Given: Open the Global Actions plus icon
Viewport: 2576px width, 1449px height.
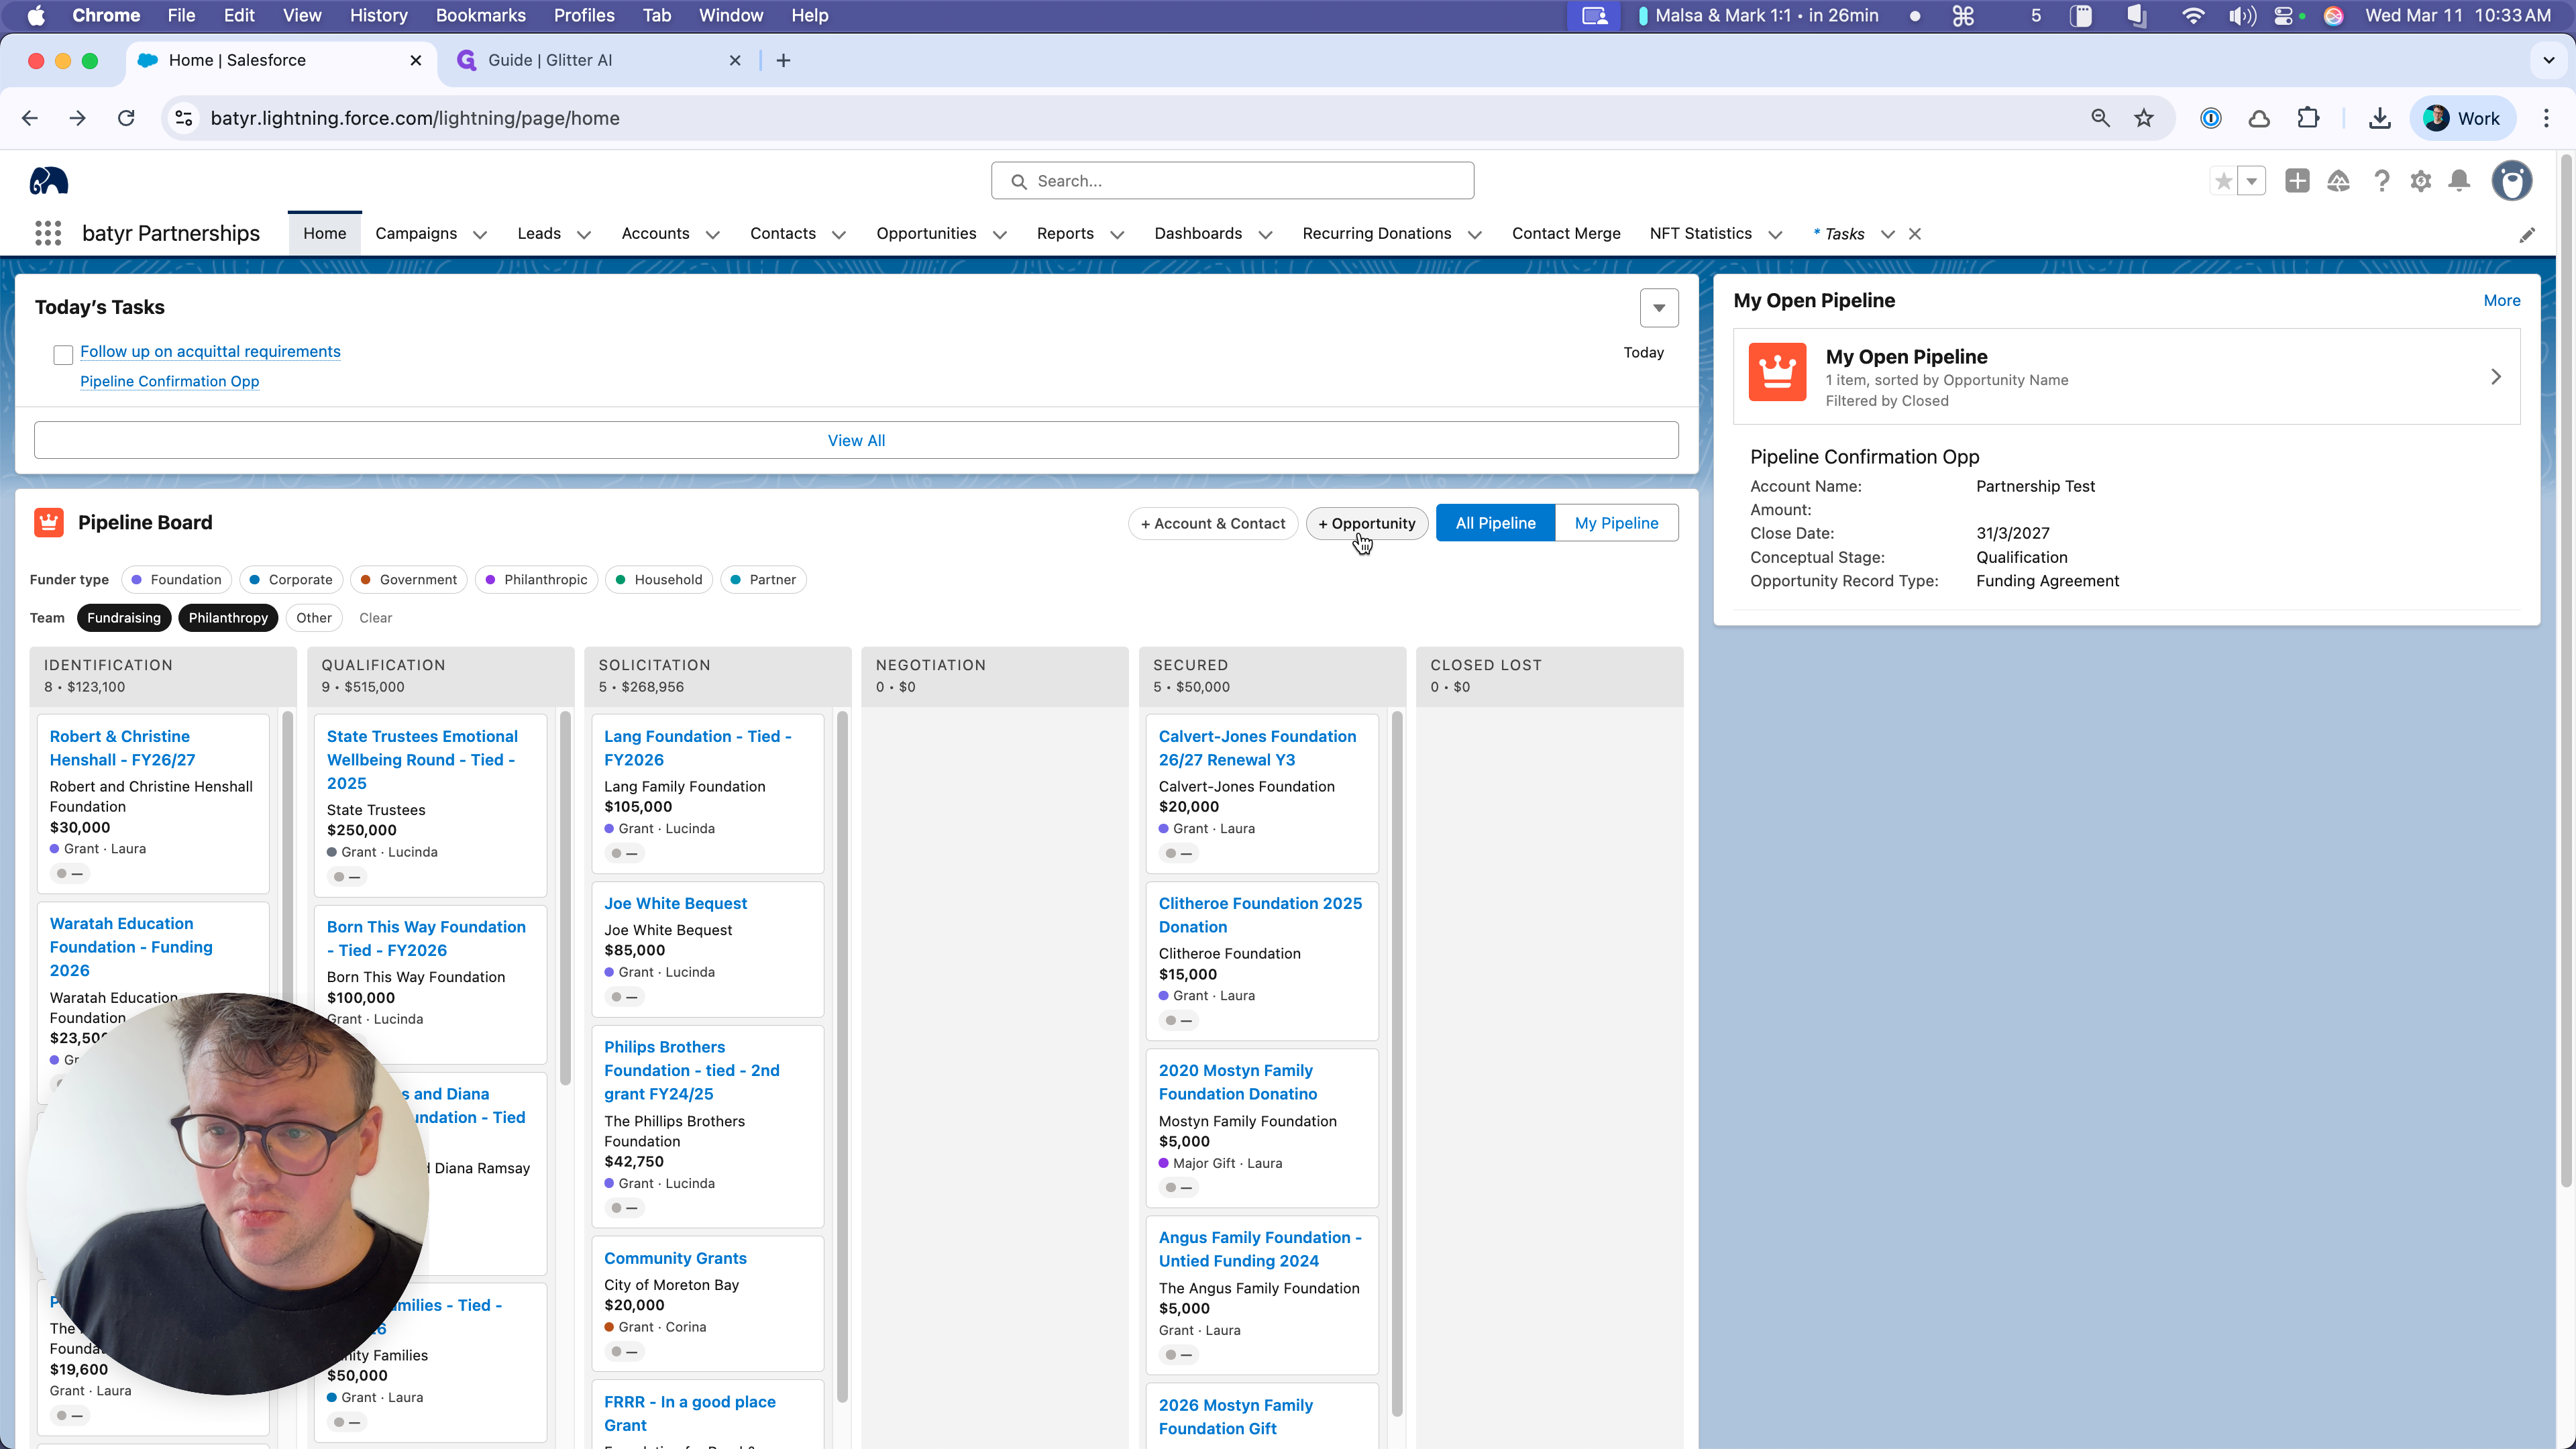Looking at the screenshot, I should point(2297,181).
